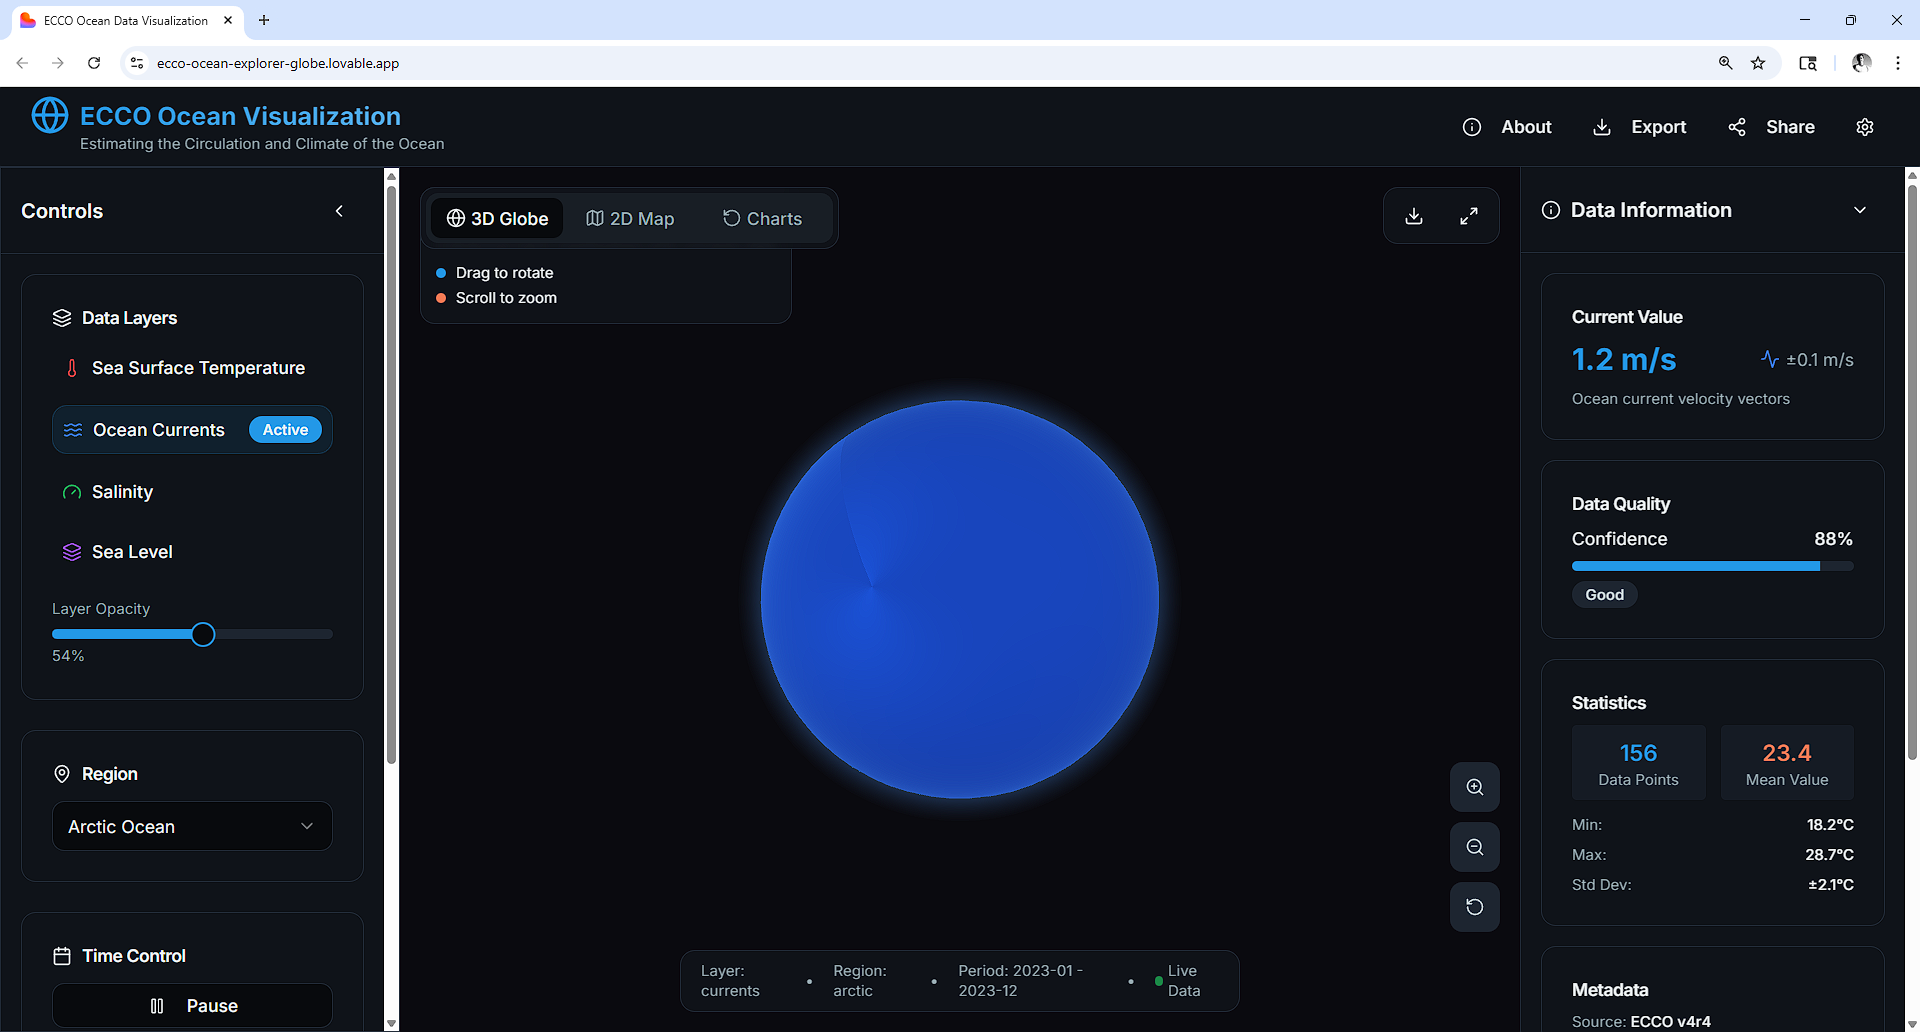Download the globe view image
This screenshot has height=1032, width=1920.
(1414, 216)
